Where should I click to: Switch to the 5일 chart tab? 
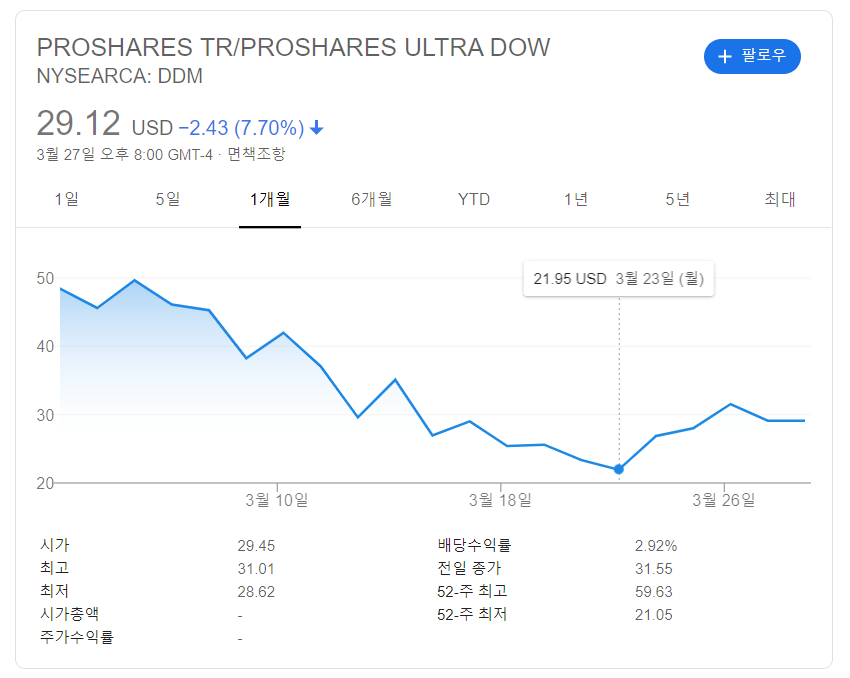point(167,199)
